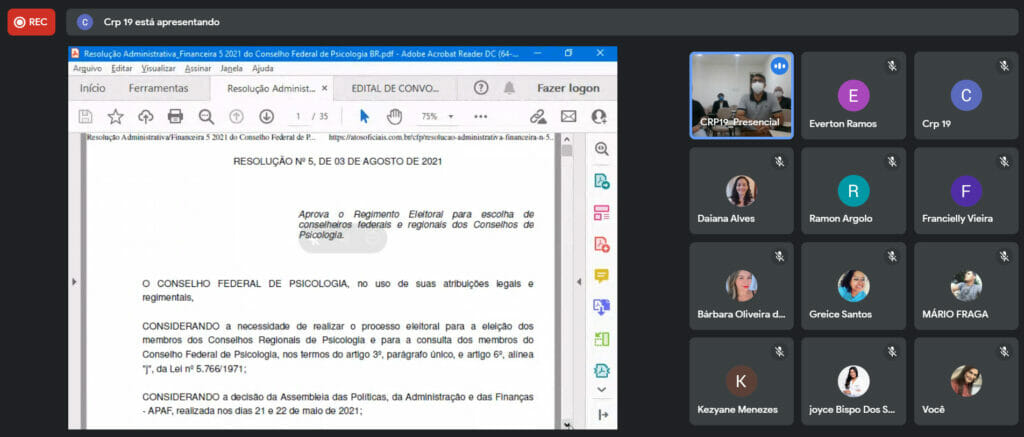
Task: Go to next page down arrow
Action: 266,116
